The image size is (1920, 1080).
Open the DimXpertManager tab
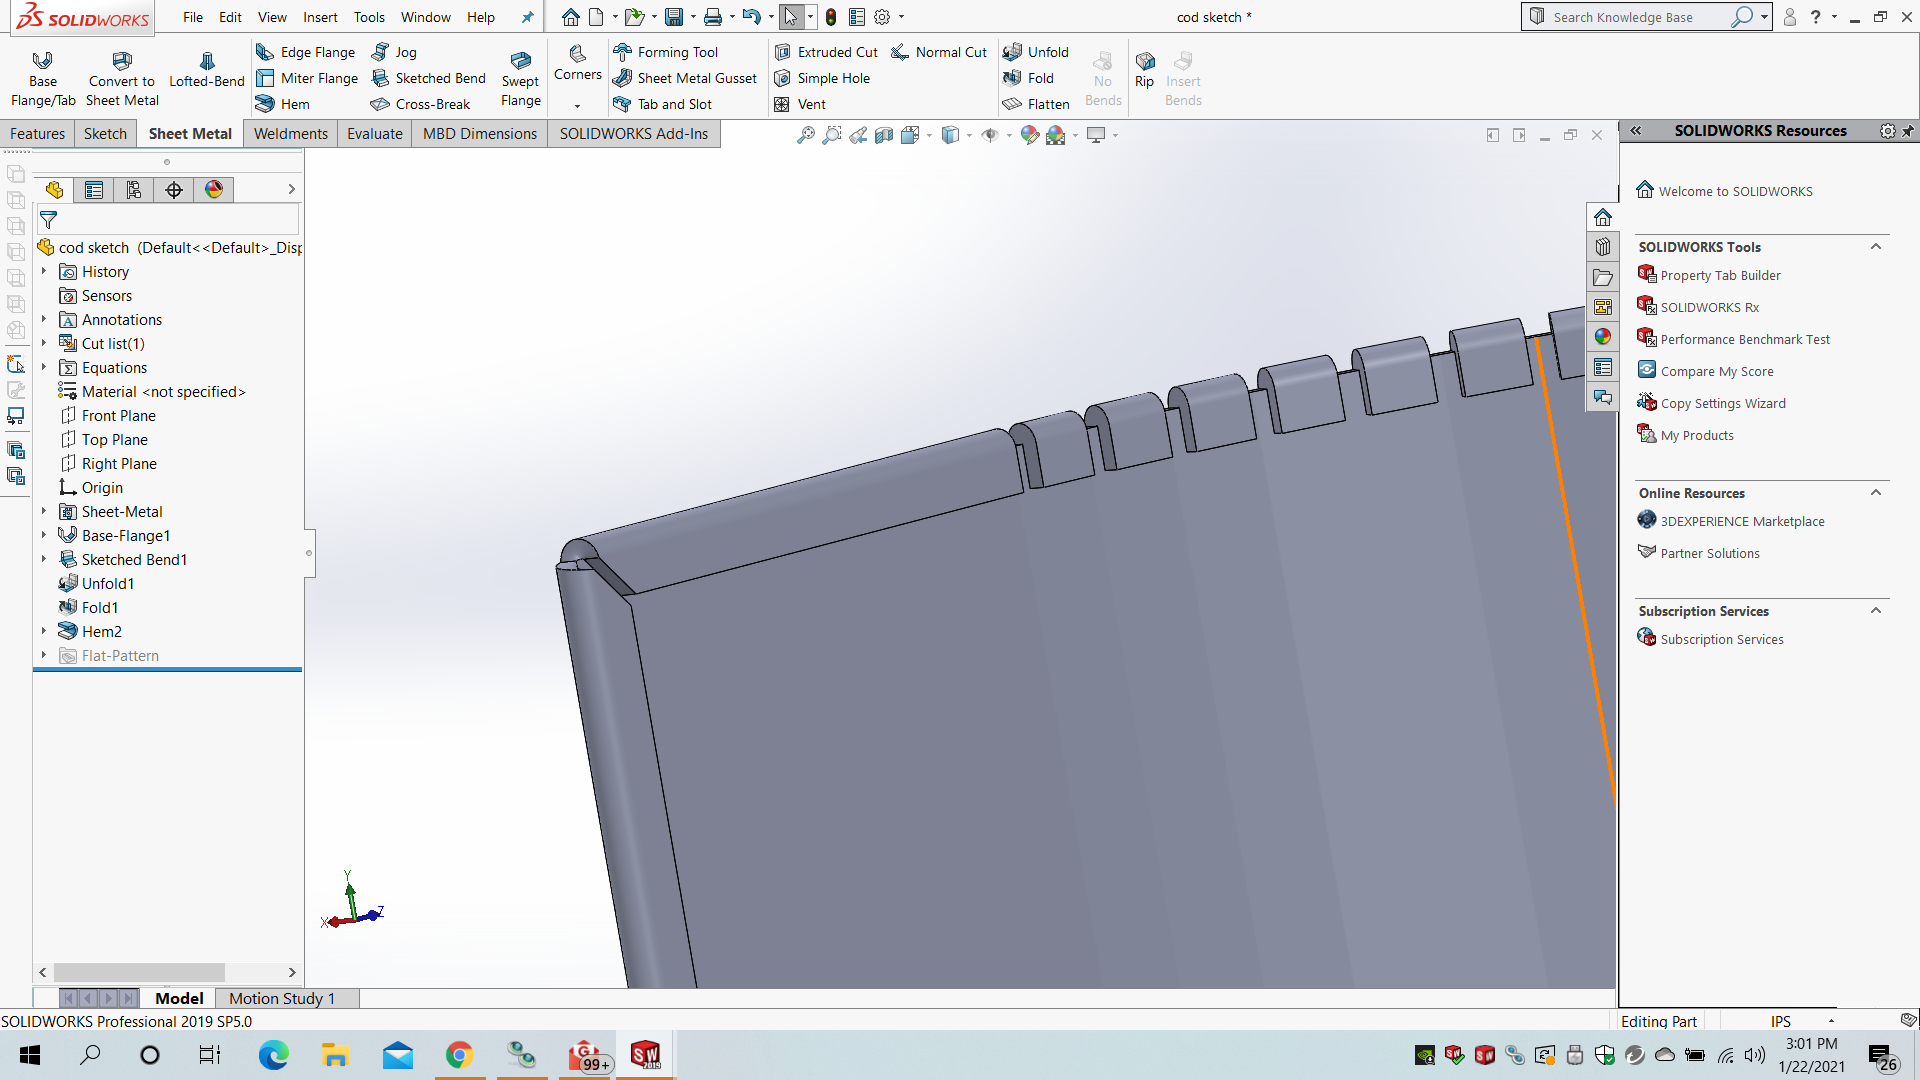tap(174, 190)
